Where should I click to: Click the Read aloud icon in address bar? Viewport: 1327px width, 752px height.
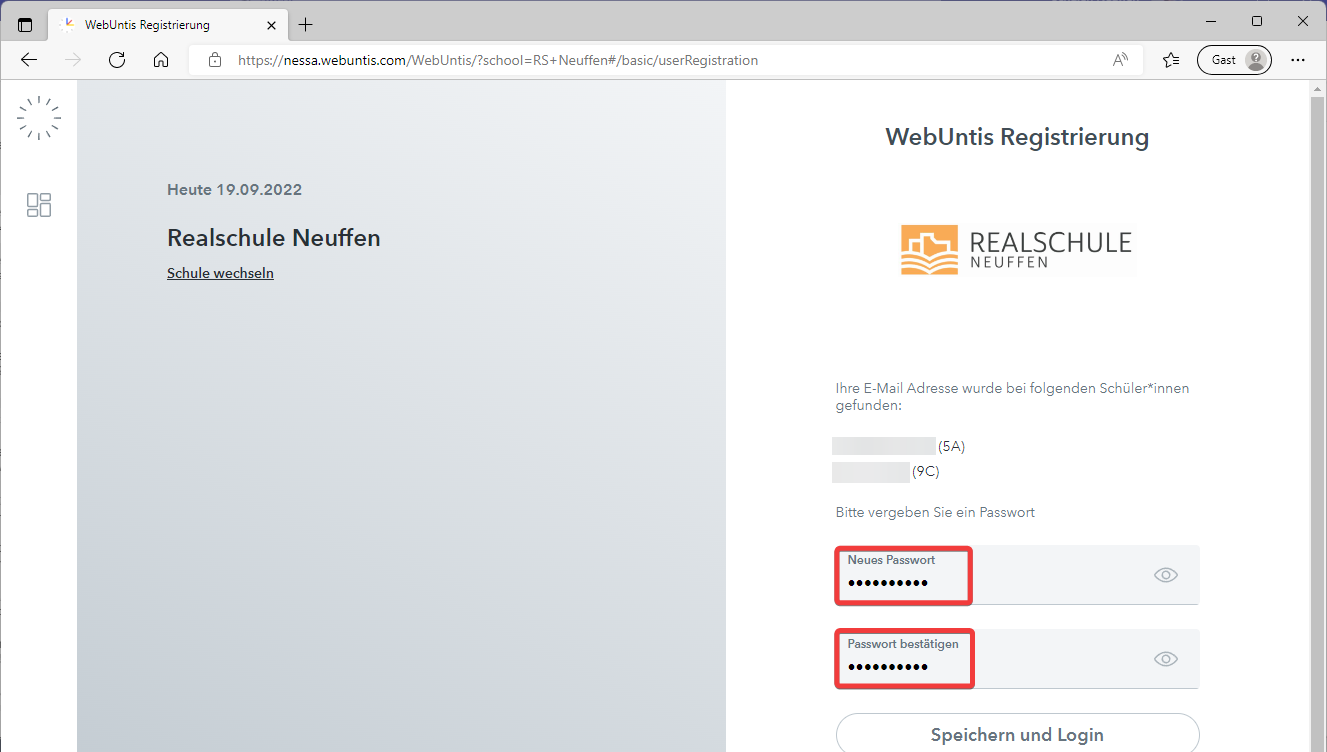pos(1120,60)
